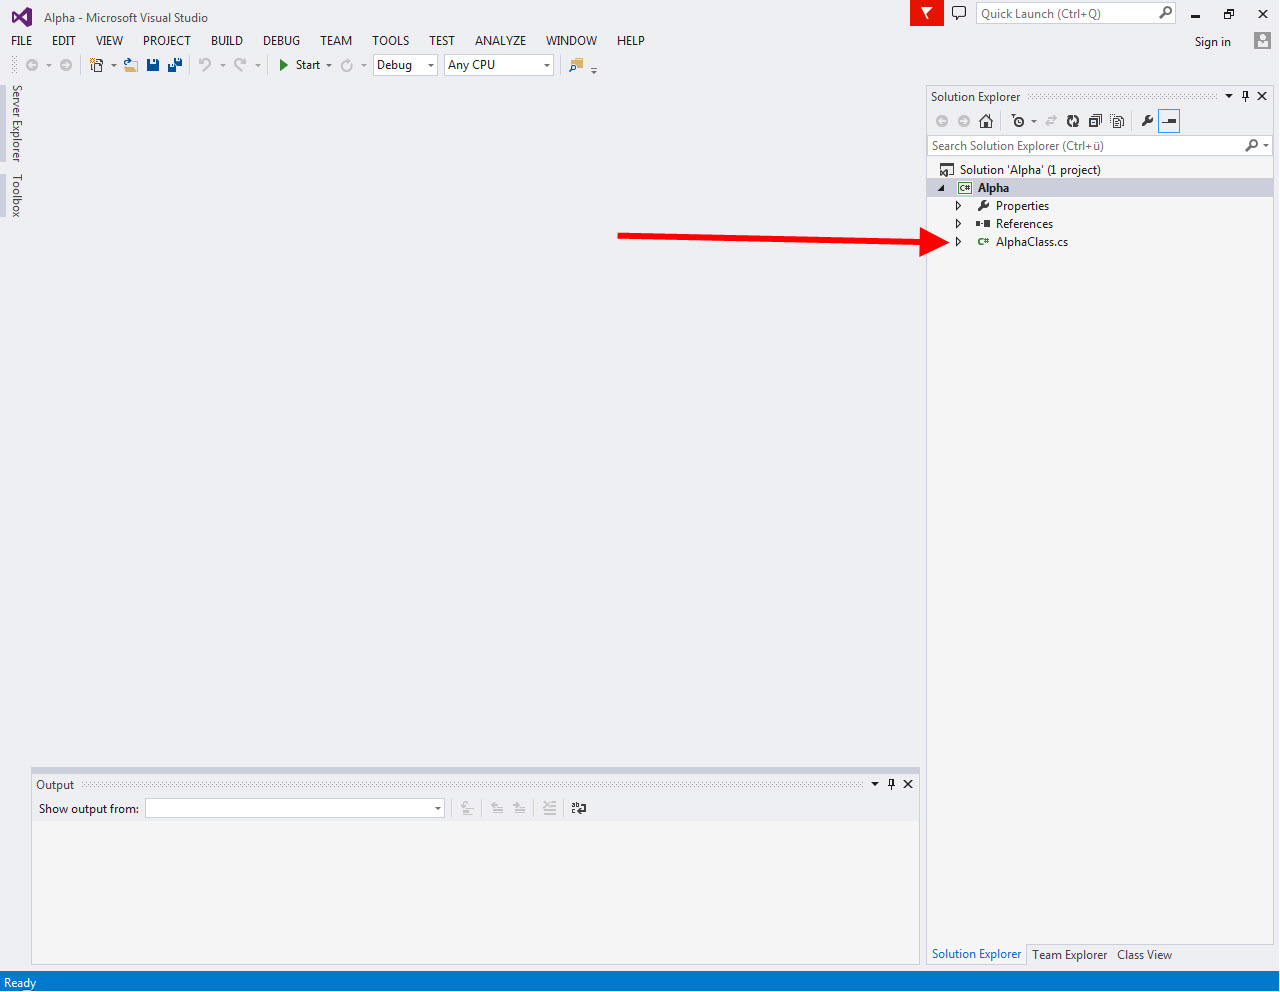The height and width of the screenshot is (992, 1280).
Task: Toggle Preview Selected Items button
Action: click(x=1169, y=121)
